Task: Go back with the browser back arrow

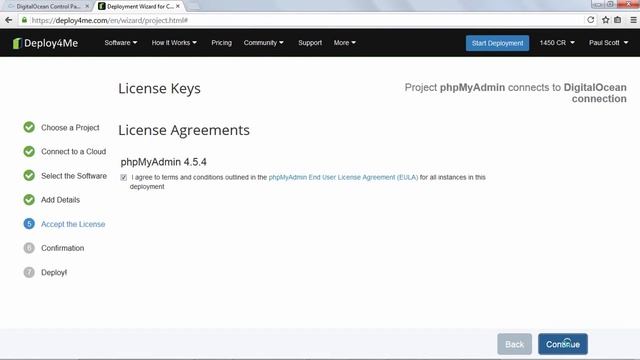Action: pos(9,20)
